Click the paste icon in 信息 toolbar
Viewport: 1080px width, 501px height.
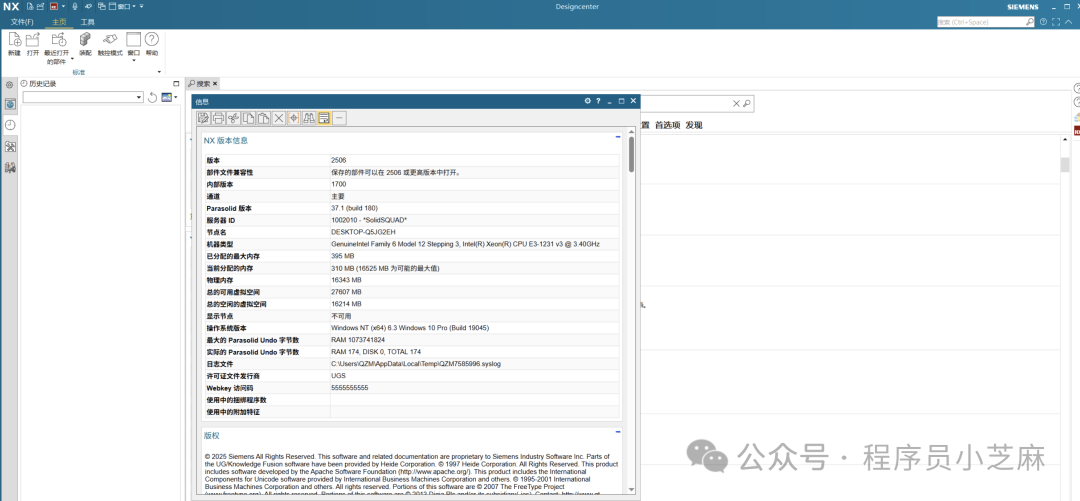pyautogui.click(x=264, y=118)
